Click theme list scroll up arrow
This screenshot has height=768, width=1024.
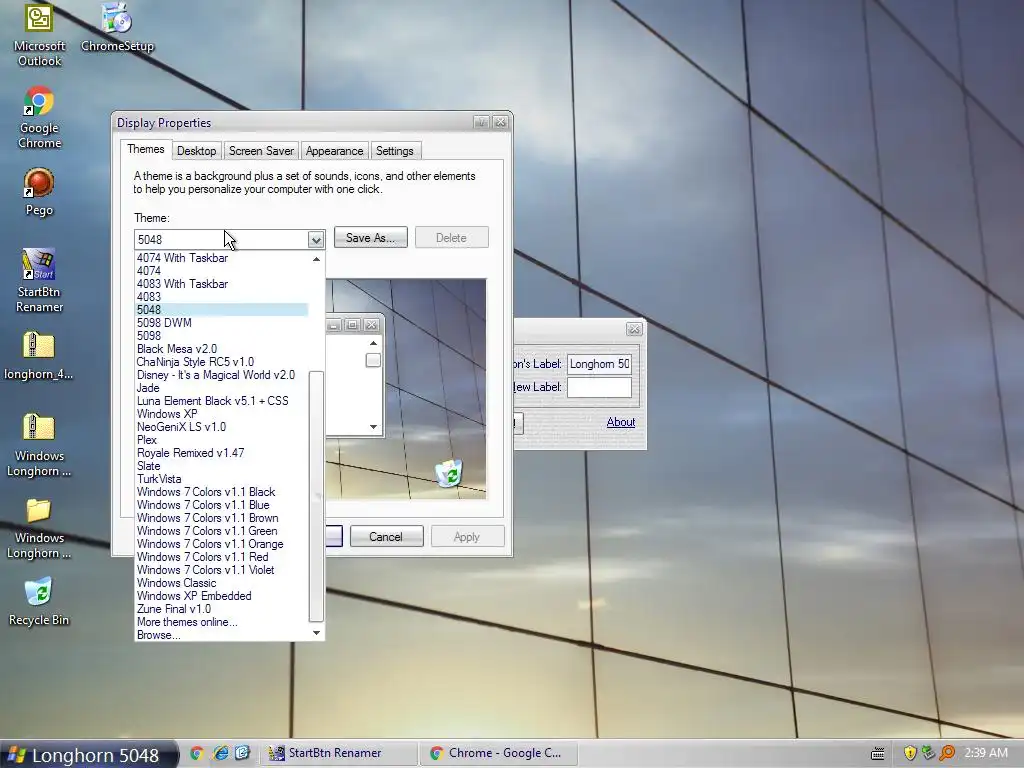click(x=317, y=259)
